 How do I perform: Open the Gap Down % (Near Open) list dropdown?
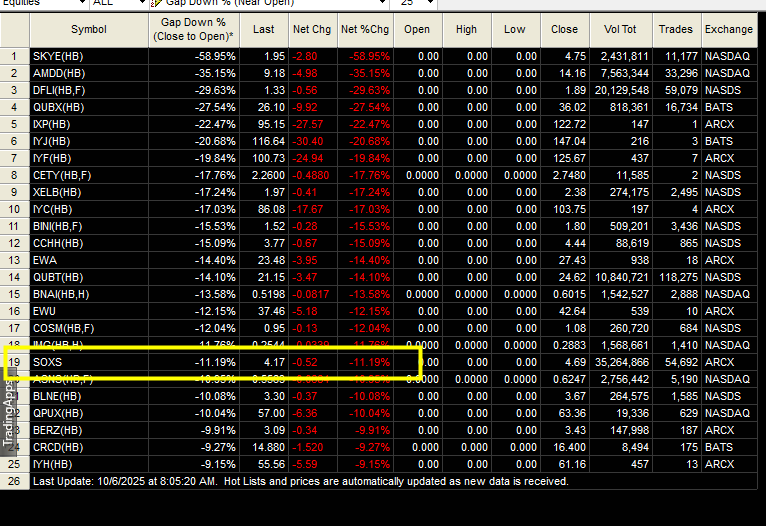pyautogui.click(x=383, y=3)
